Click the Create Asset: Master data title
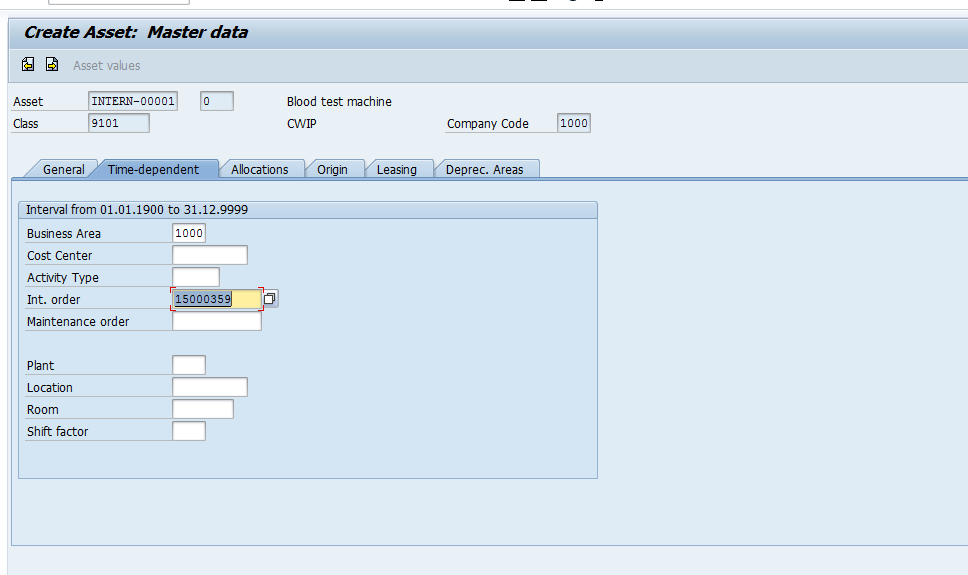Viewport: 968px width, 575px height. click(136, 32)
